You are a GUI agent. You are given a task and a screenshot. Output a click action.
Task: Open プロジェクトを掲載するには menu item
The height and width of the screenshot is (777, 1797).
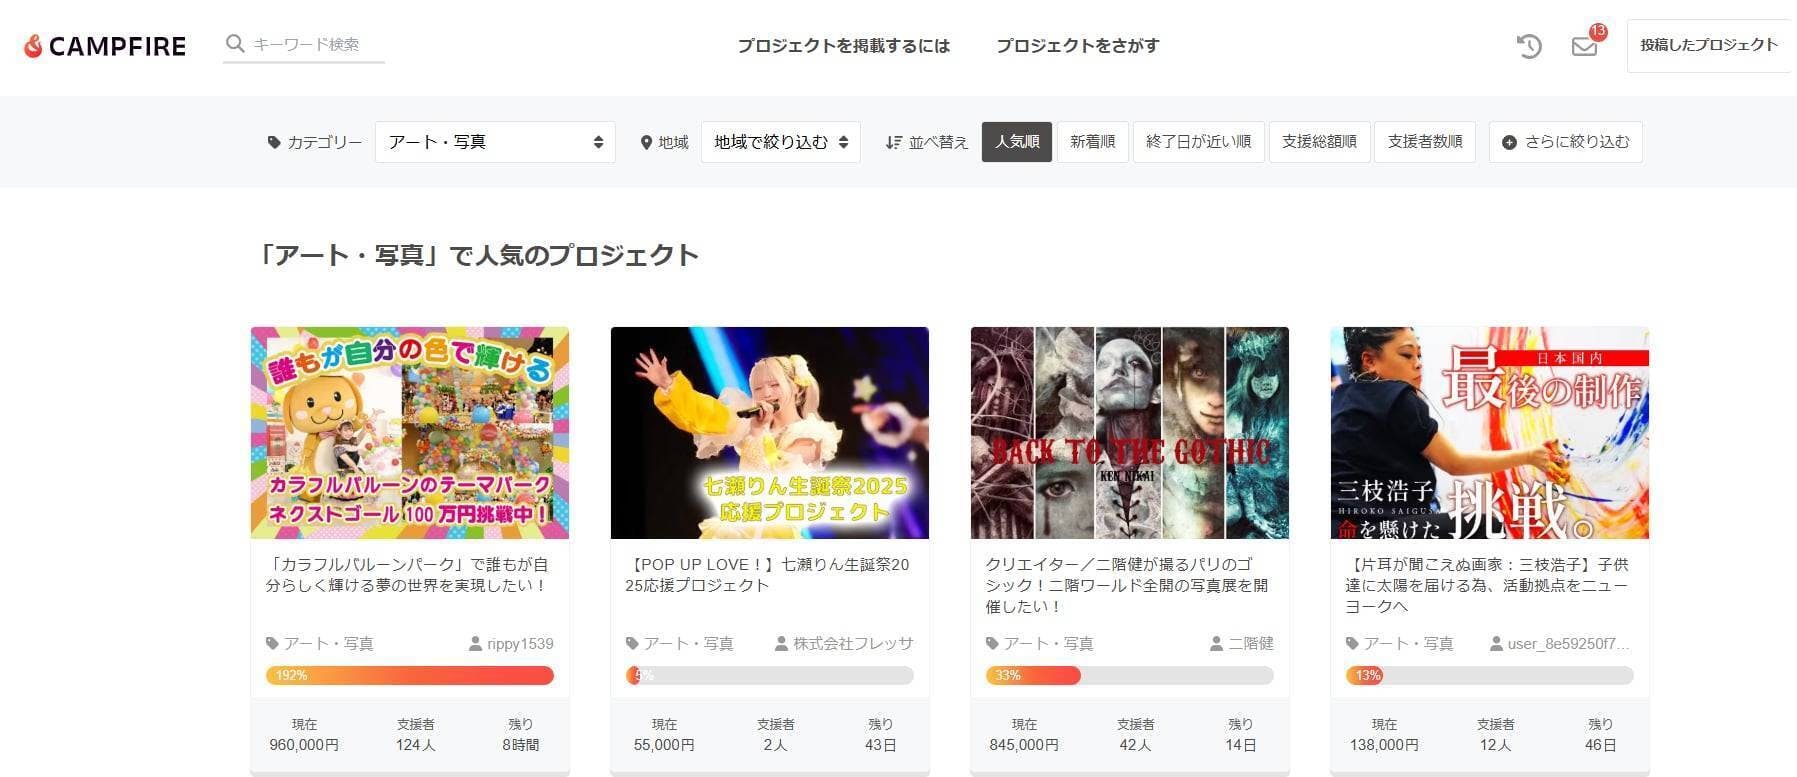coord(844,46)
